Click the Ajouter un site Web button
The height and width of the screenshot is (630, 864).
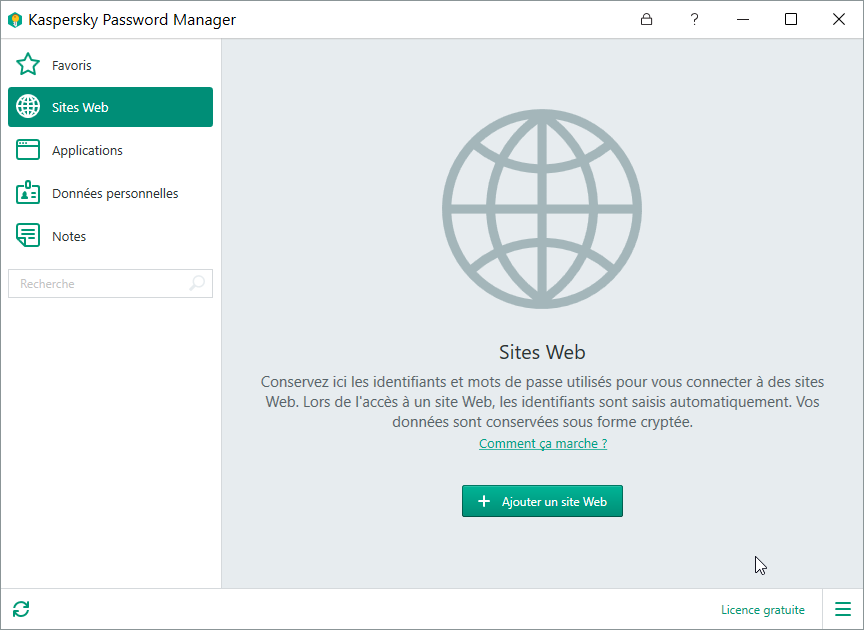[542, 501]
